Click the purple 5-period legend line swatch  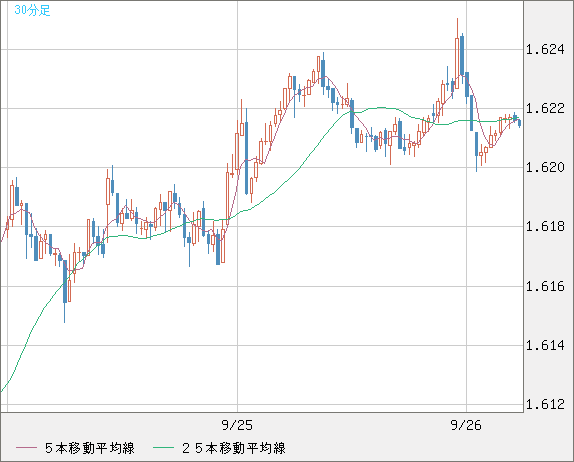tap(27, 448)
